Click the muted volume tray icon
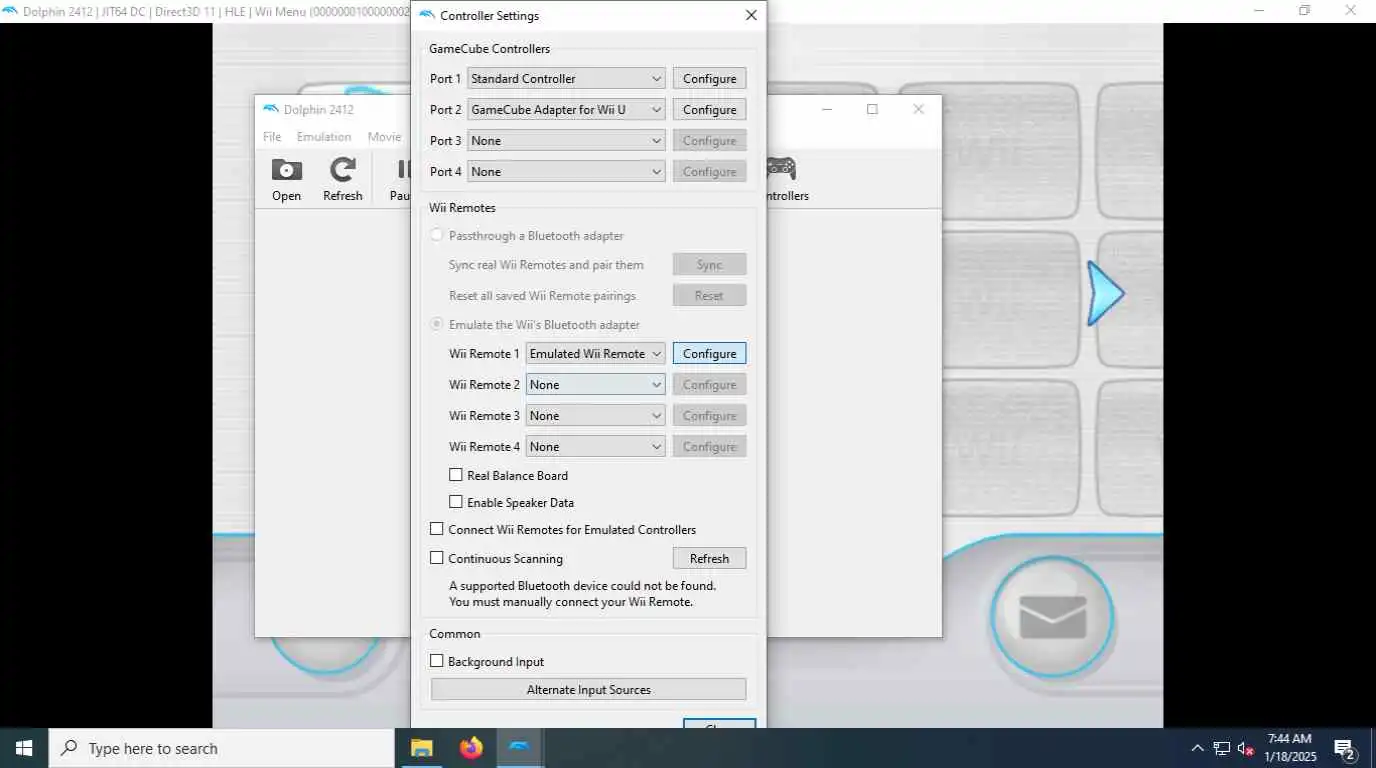Image resolution: width=1376 pixels, height=768 pixels. pos(1246,748)
